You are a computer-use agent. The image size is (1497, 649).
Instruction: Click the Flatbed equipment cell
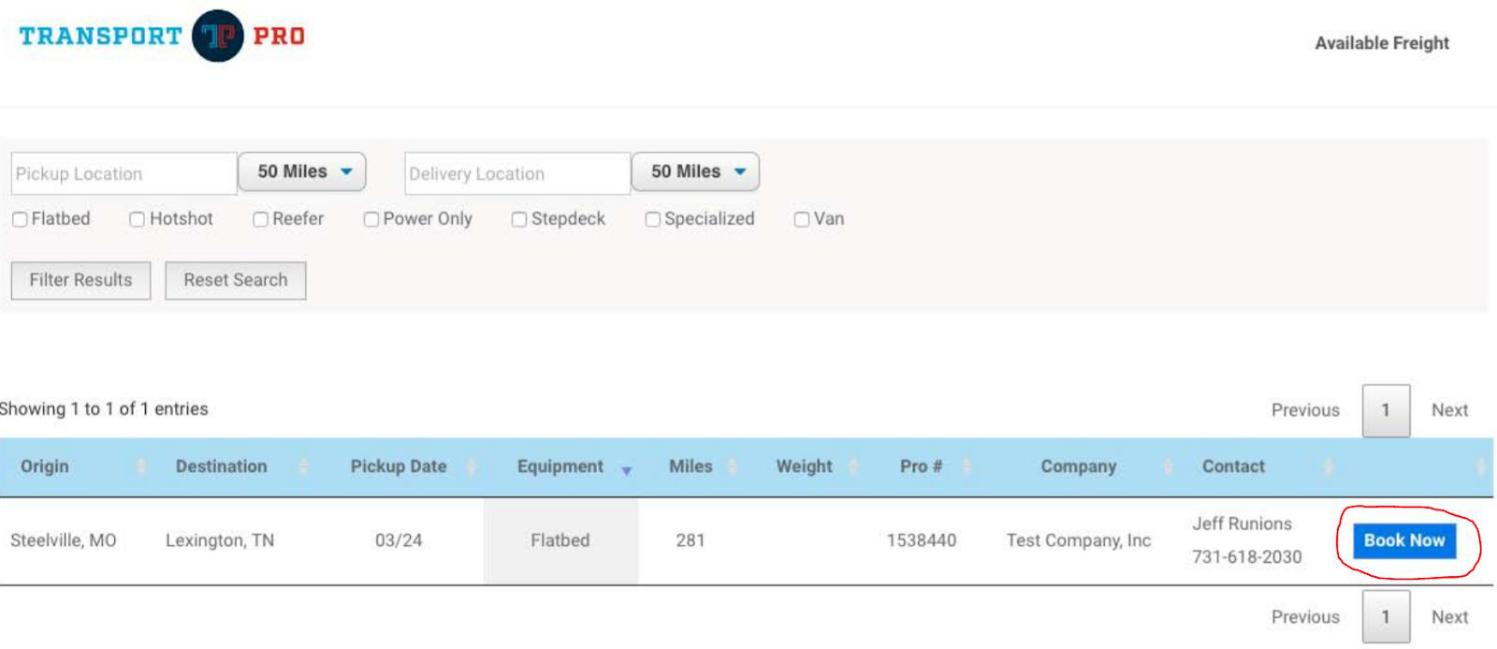pyautogui.click(x=560, y=540)
